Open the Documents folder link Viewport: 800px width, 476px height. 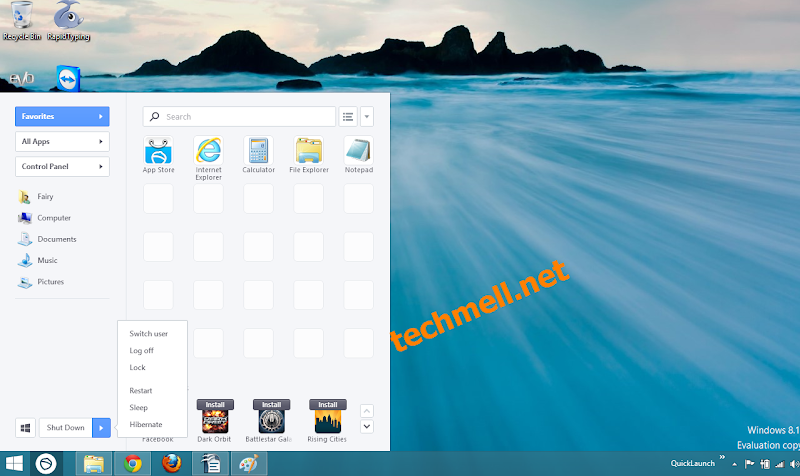point(47,239)
